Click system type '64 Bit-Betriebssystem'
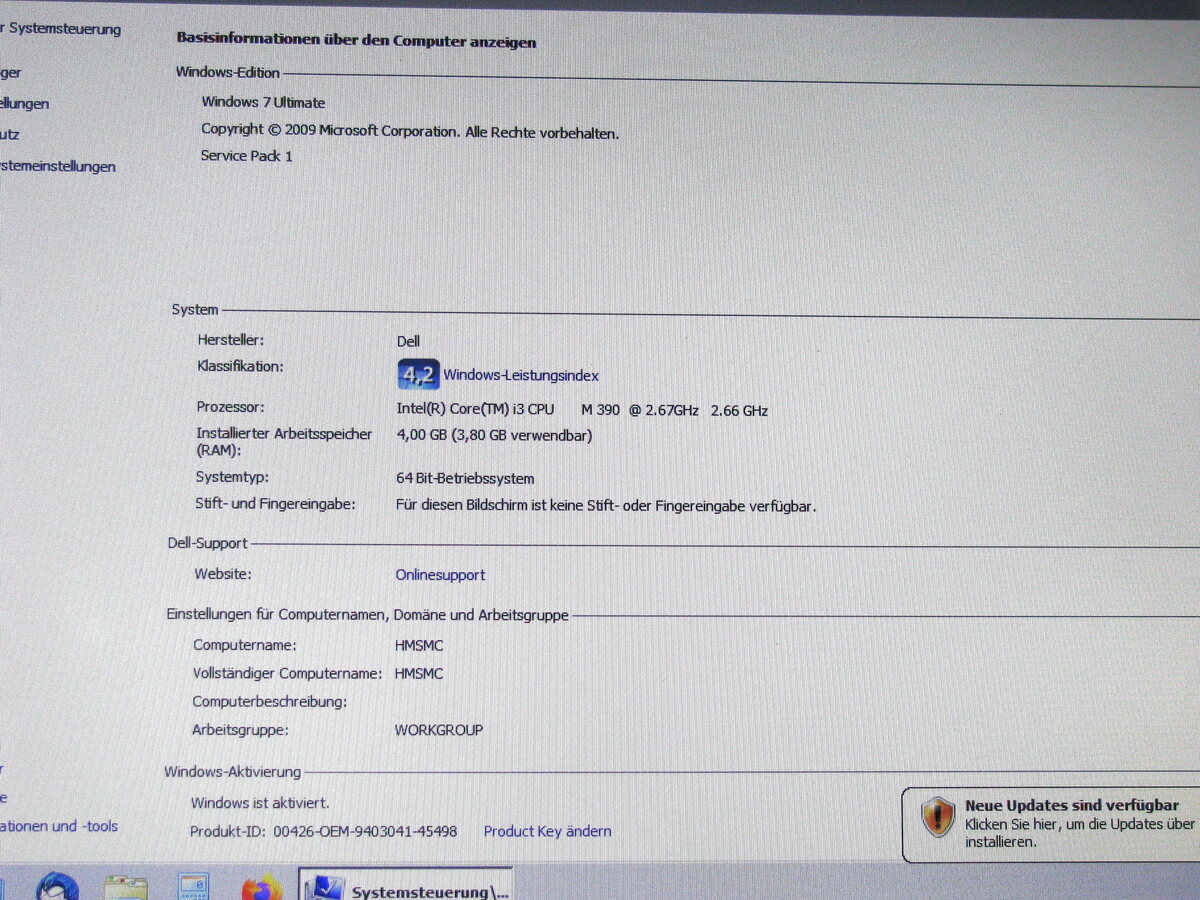The height and width of the screenshot is (900, 1200). [x=465, y=479]
